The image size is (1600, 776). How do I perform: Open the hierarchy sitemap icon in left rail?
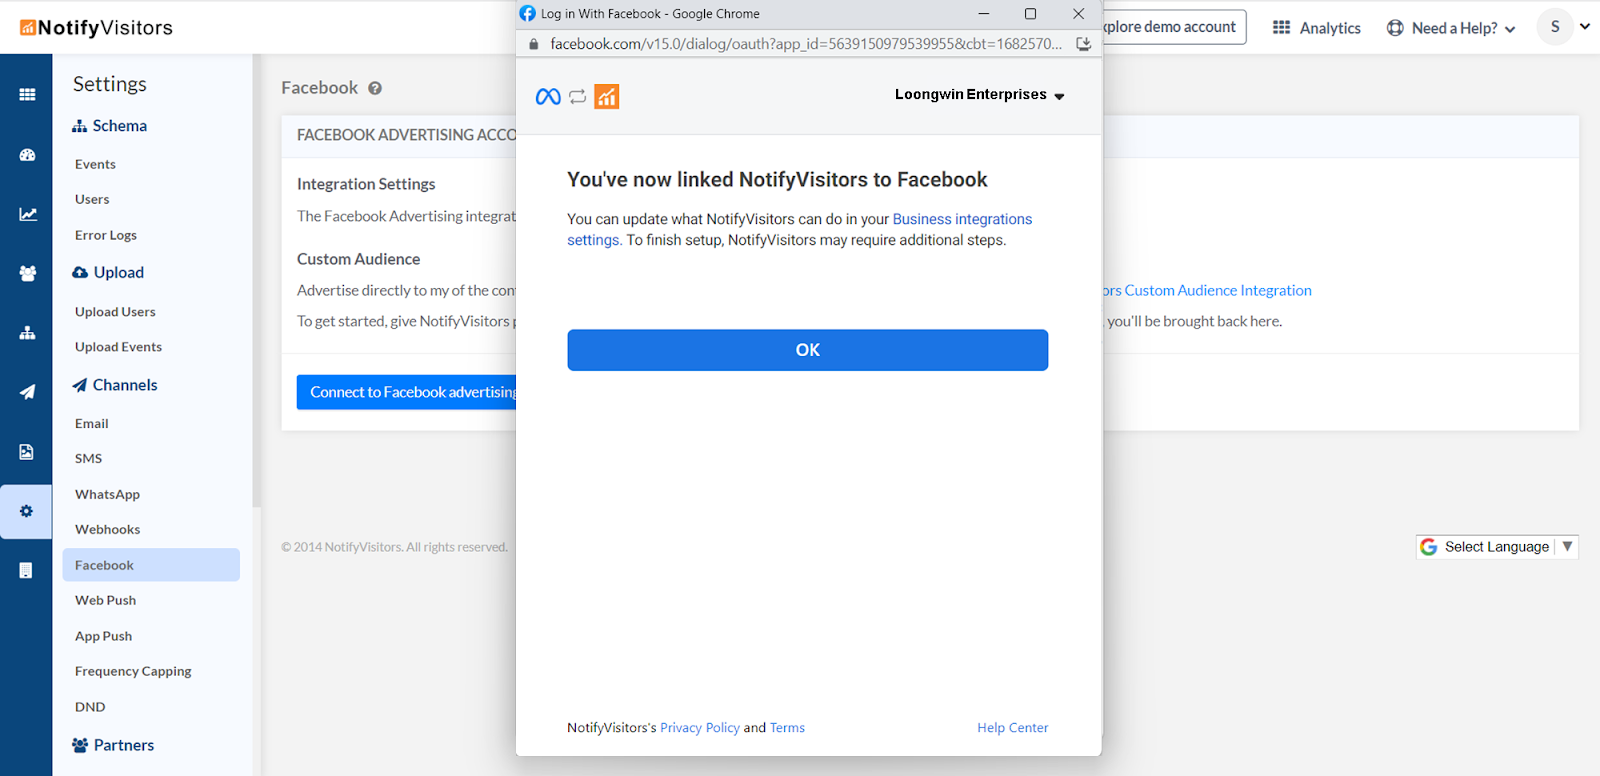point(27,333)
